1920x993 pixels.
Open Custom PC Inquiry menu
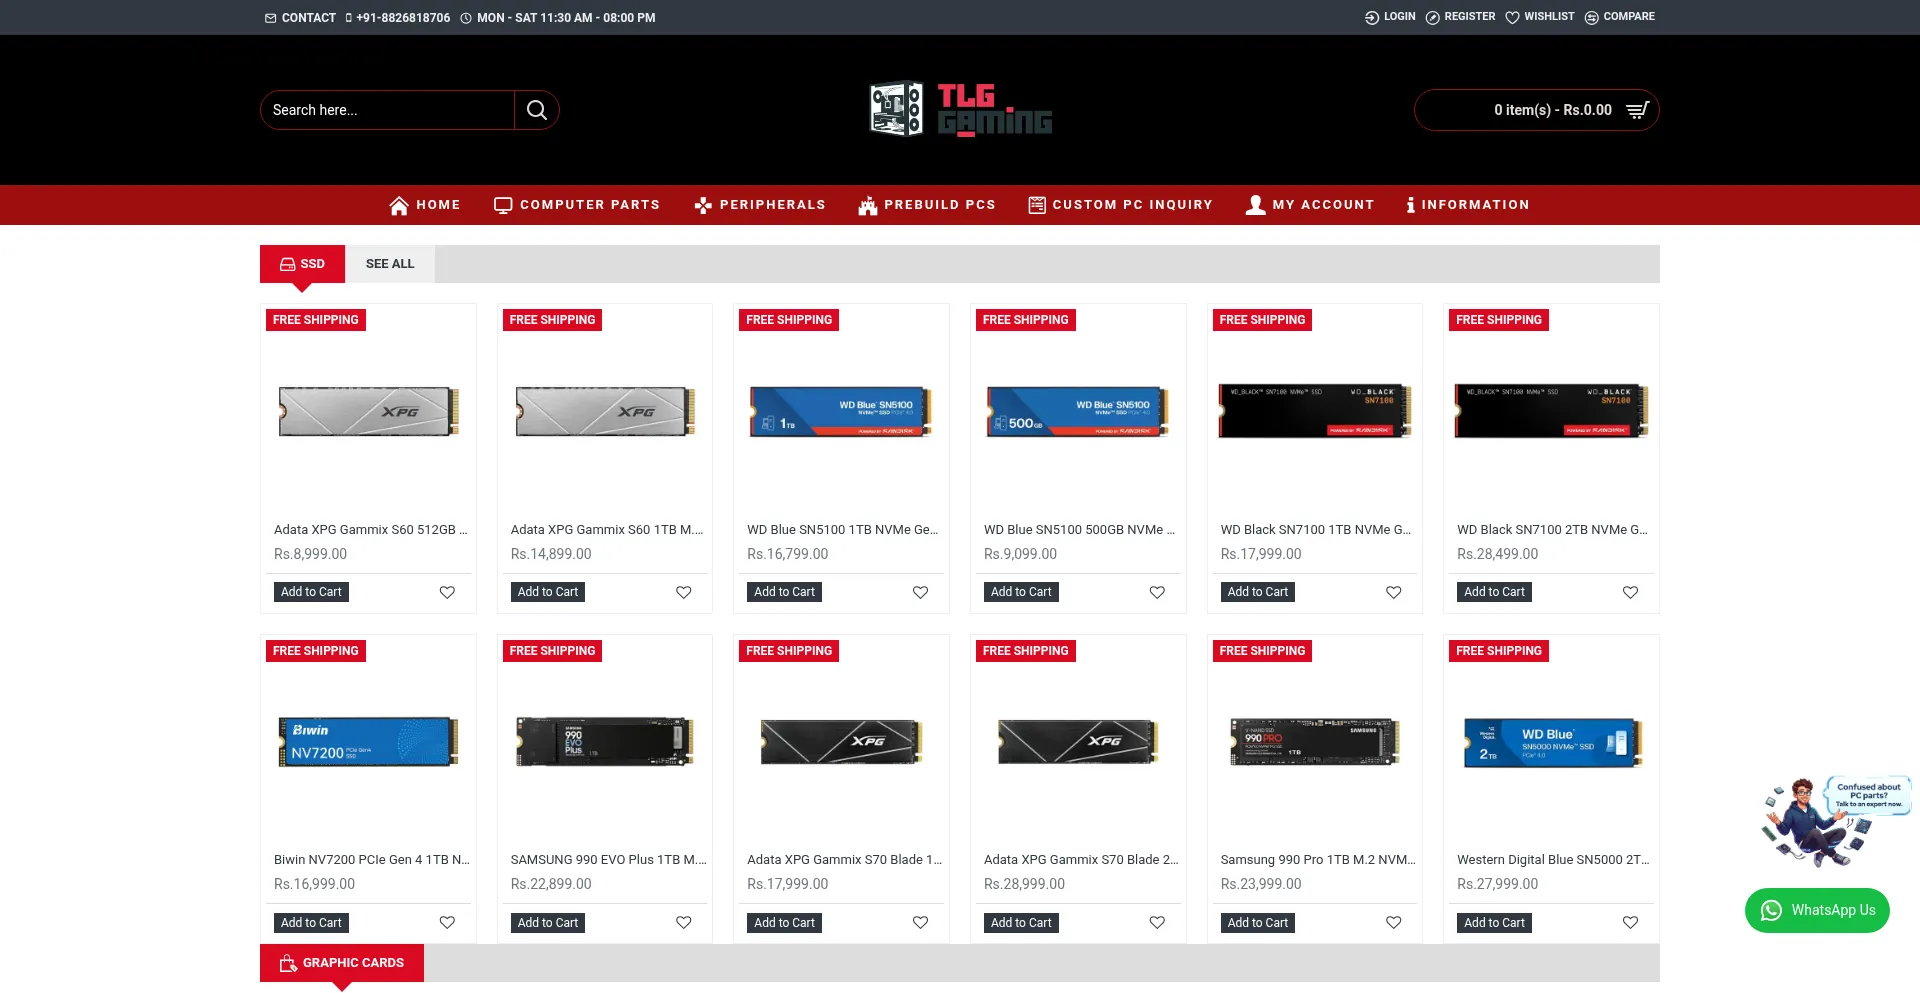(x=1120, y=205)
